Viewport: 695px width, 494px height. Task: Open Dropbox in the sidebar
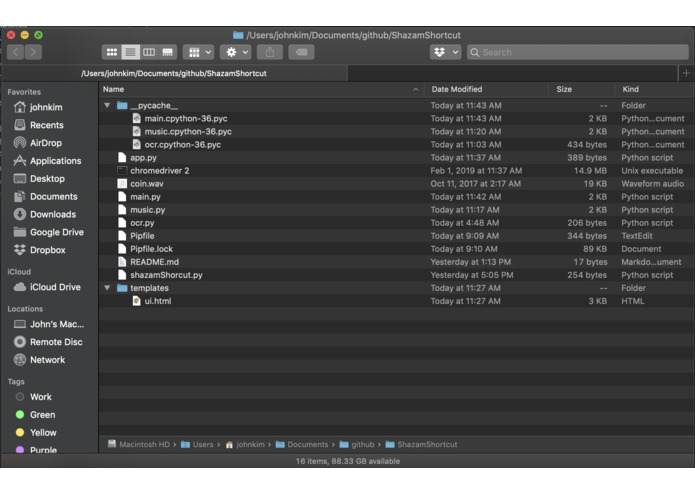click(x=47, y=250)
